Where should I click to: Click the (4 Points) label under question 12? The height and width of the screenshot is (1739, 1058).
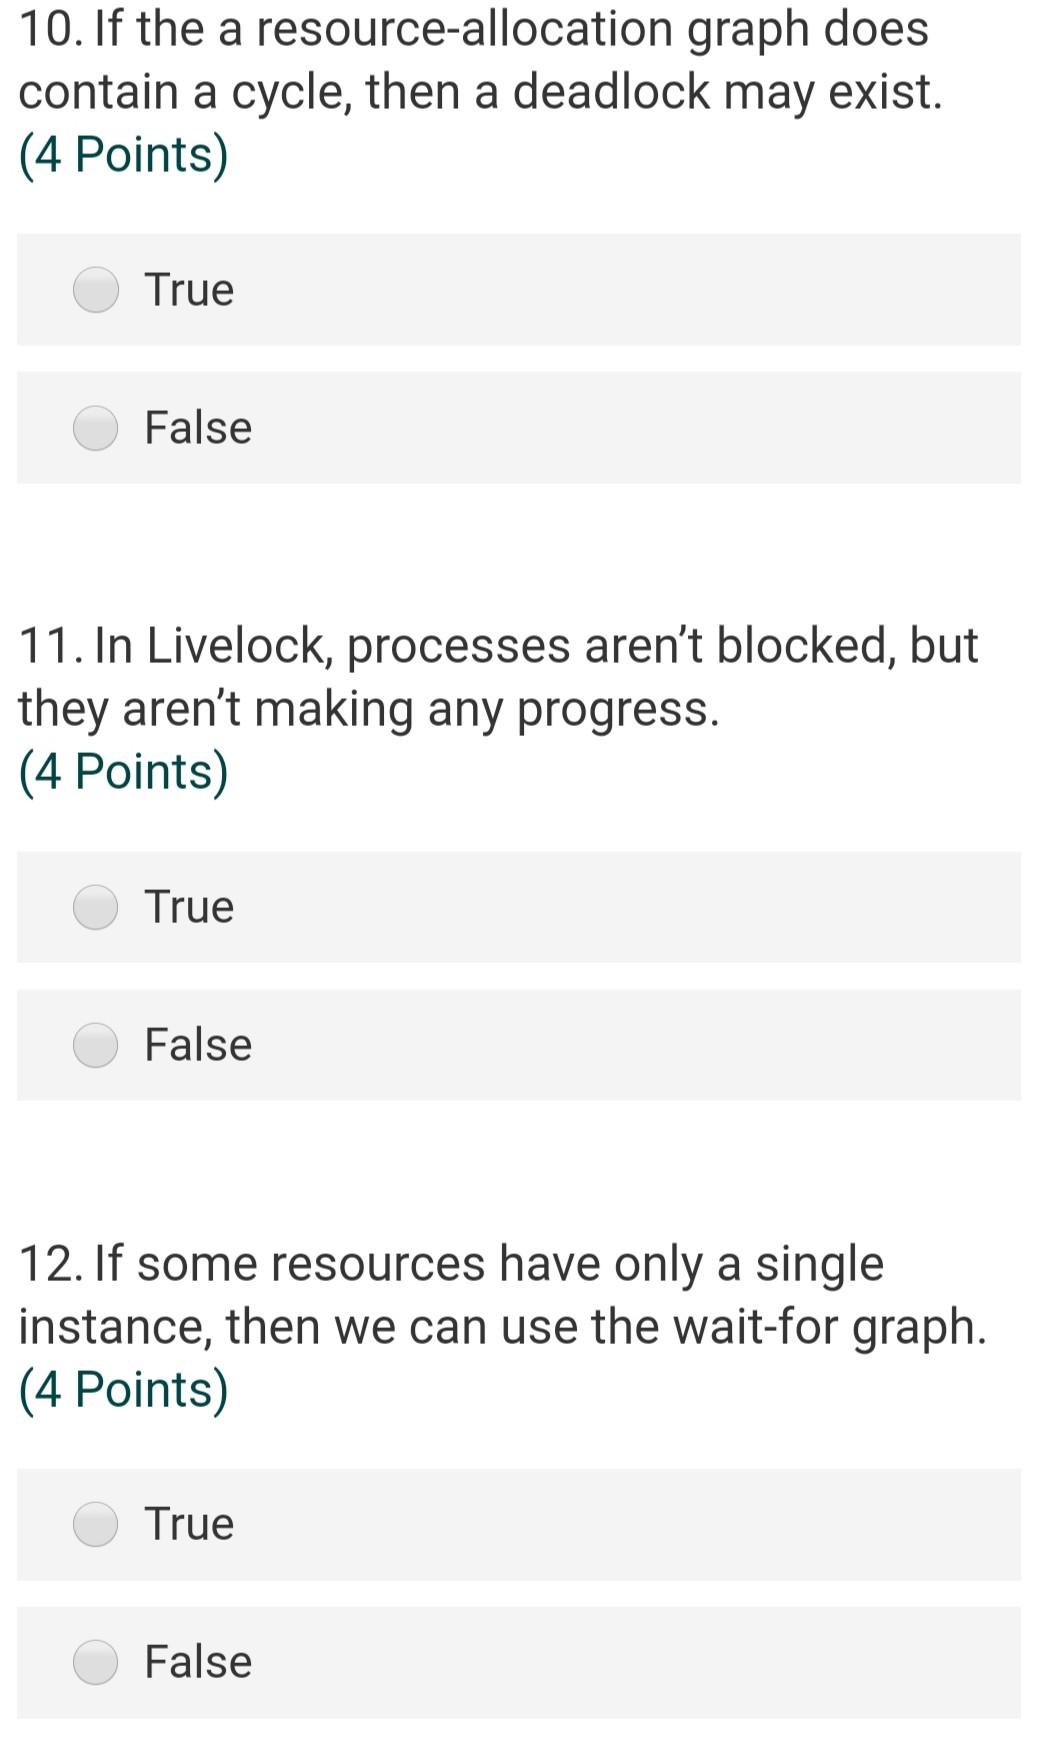pyautogui.click(x=122, y=1387)
